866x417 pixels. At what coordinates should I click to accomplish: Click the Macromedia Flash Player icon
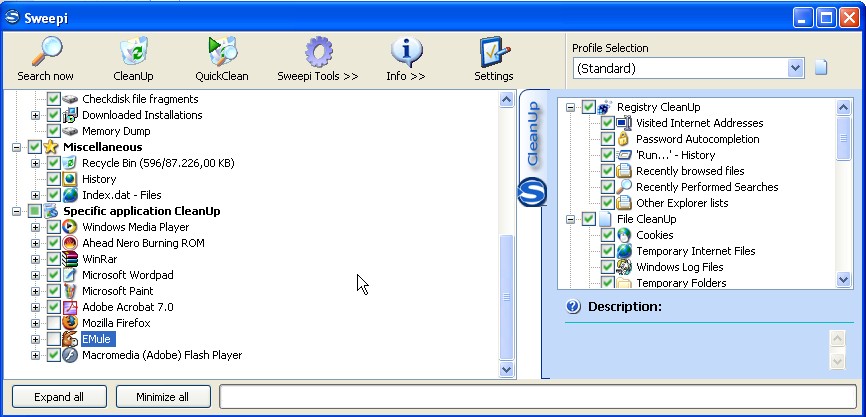(70, 355)
